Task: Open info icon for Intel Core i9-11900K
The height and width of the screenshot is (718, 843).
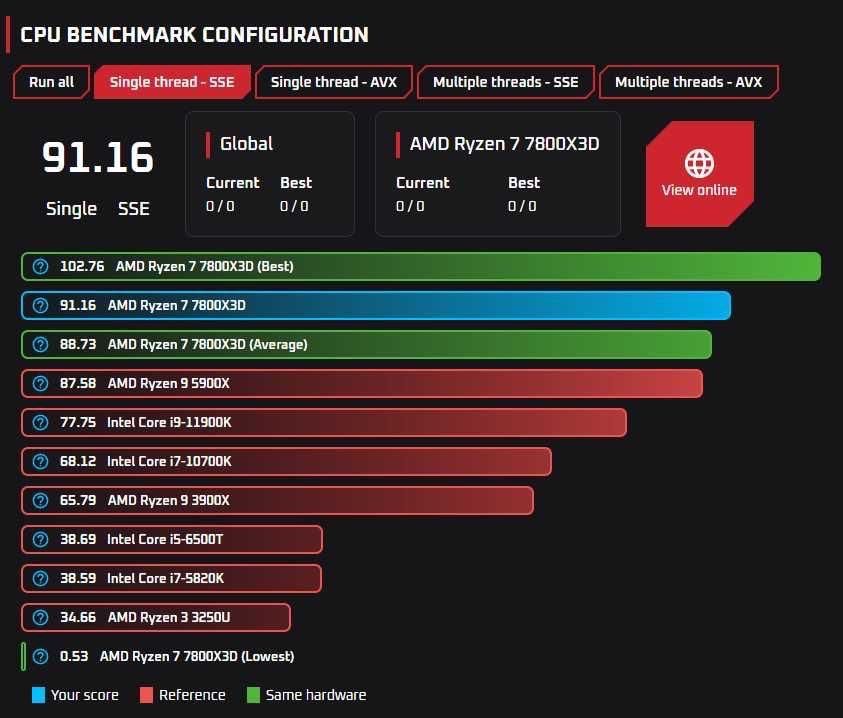Action: pyautogui.click(x=40, y=422)
